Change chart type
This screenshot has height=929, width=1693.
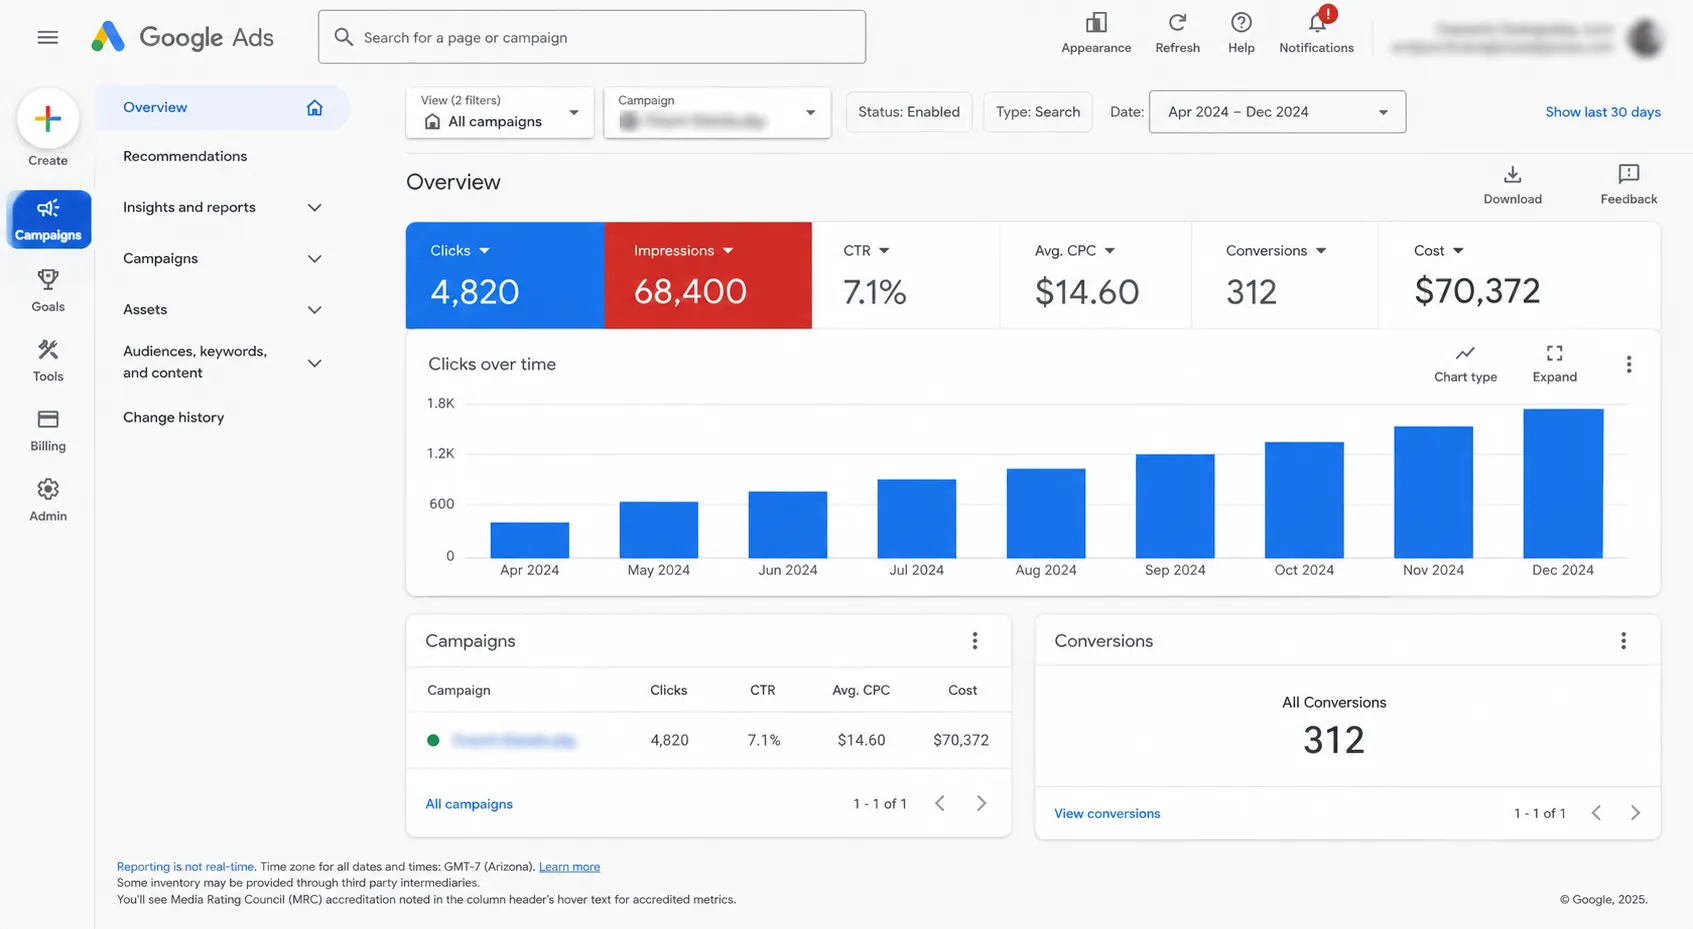(1465, 364)
